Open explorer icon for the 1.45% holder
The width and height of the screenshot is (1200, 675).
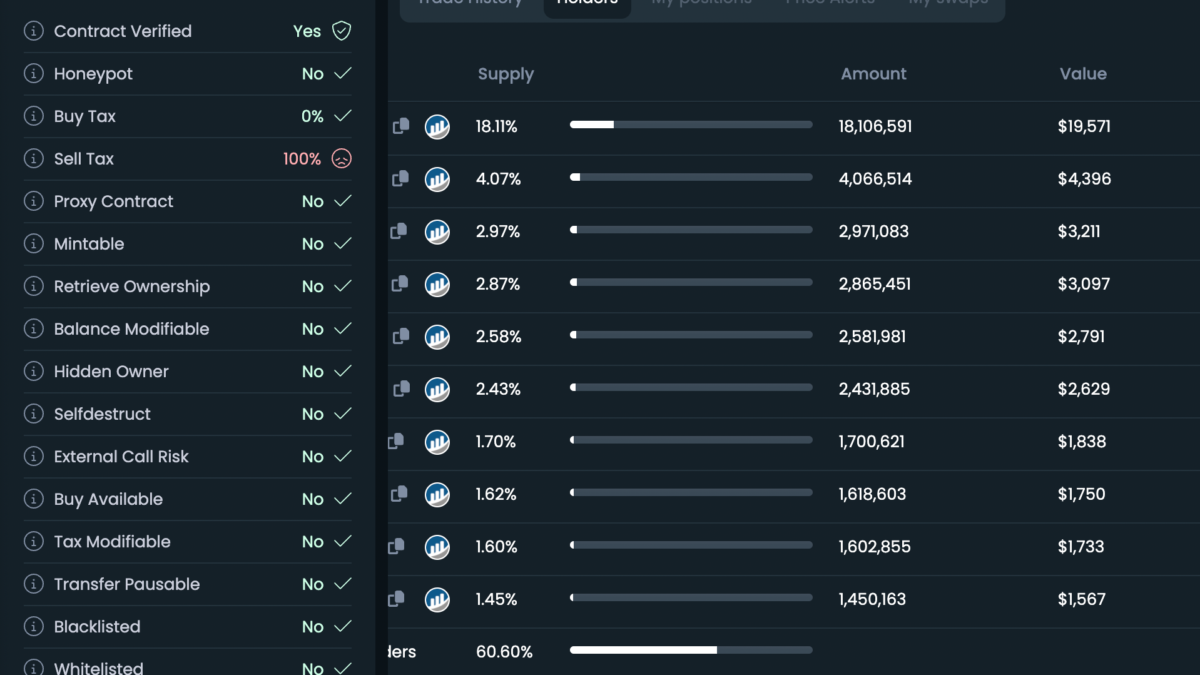coord(437,599)
